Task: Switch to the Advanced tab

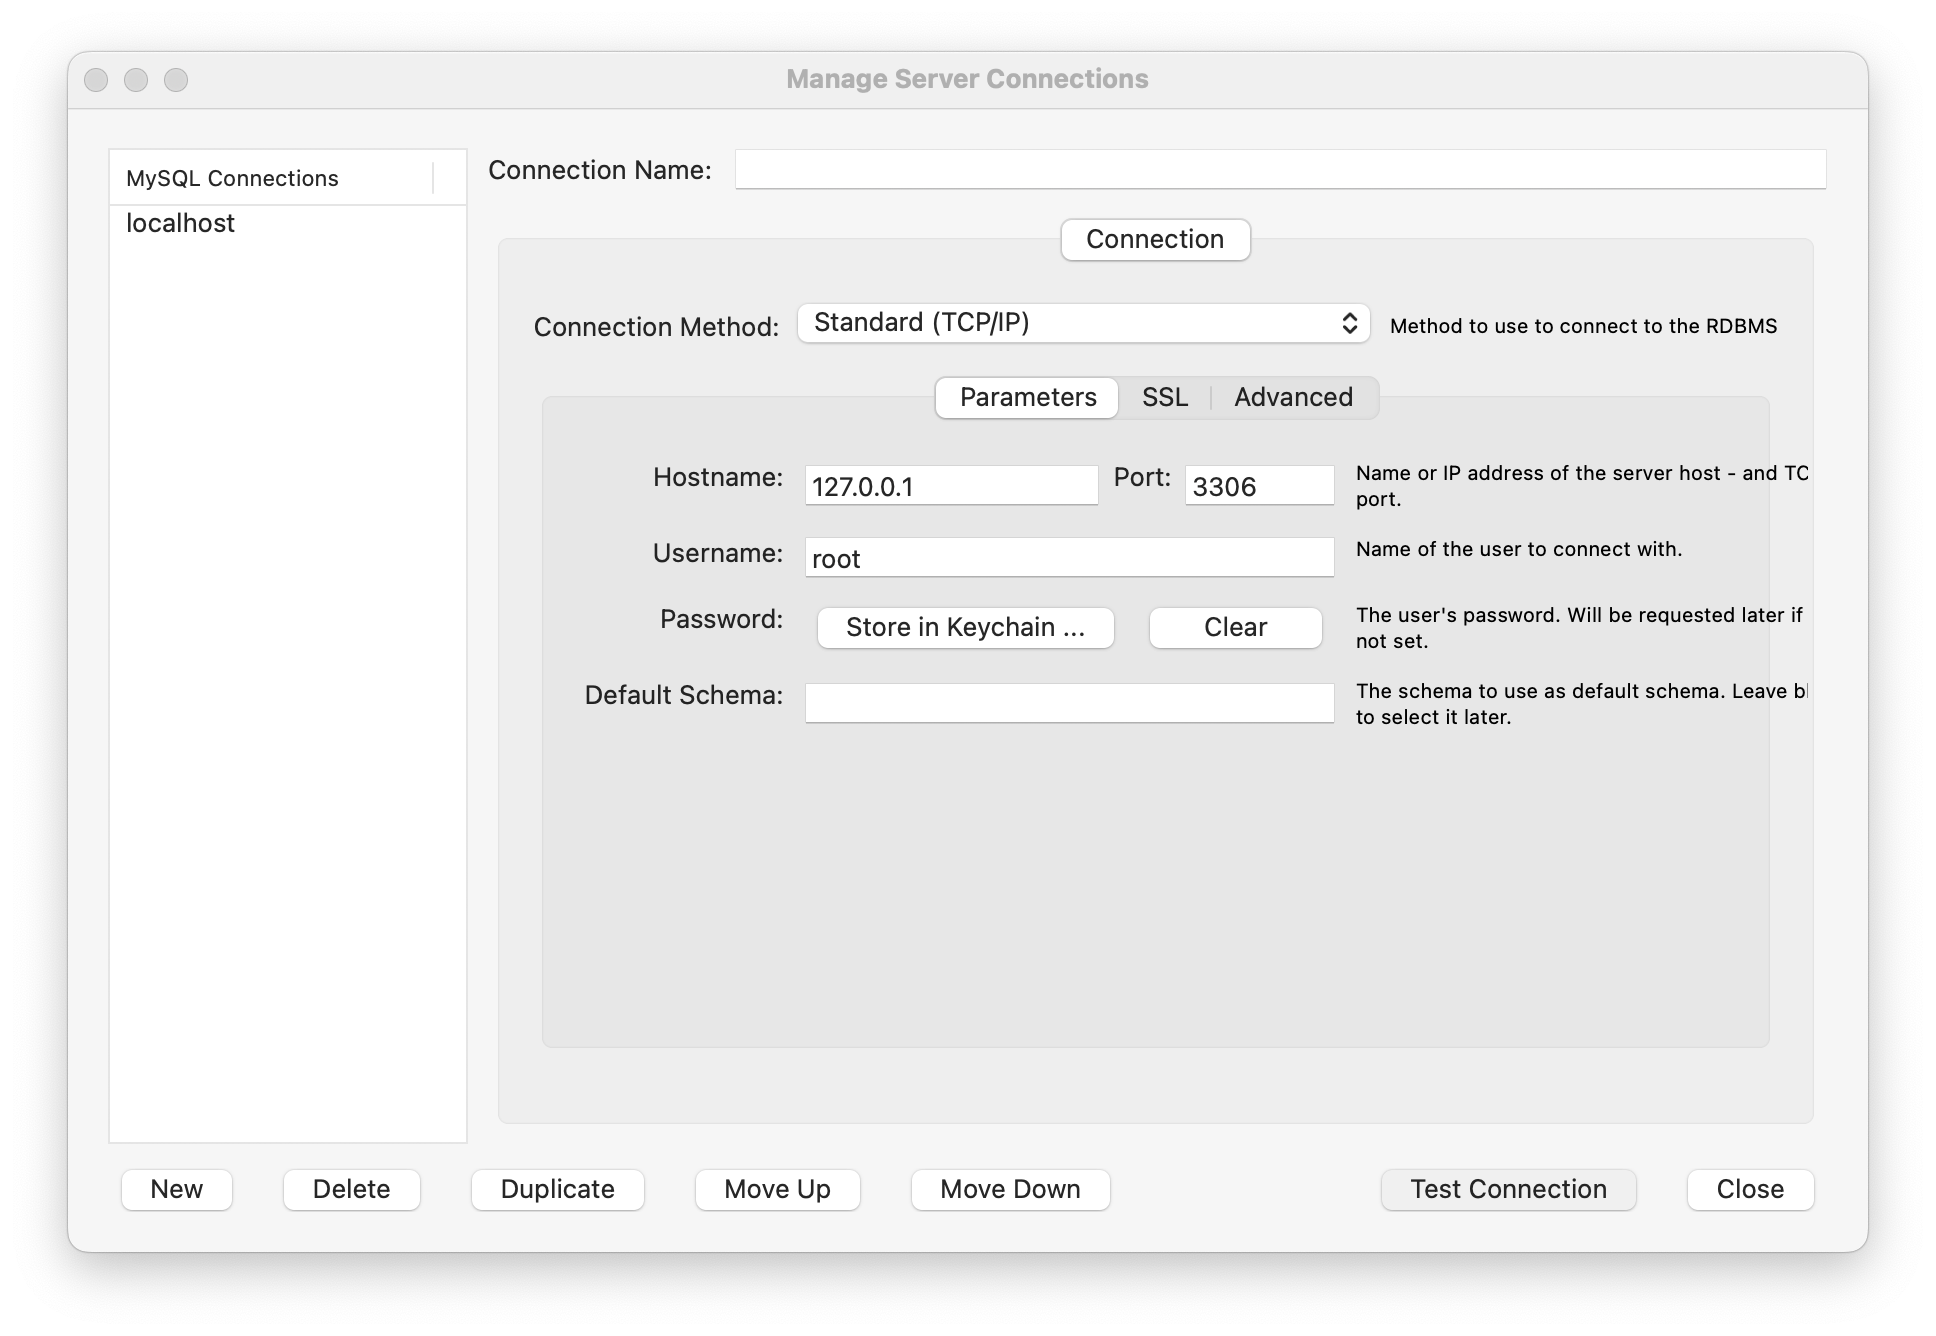Action: (1292, 397)
